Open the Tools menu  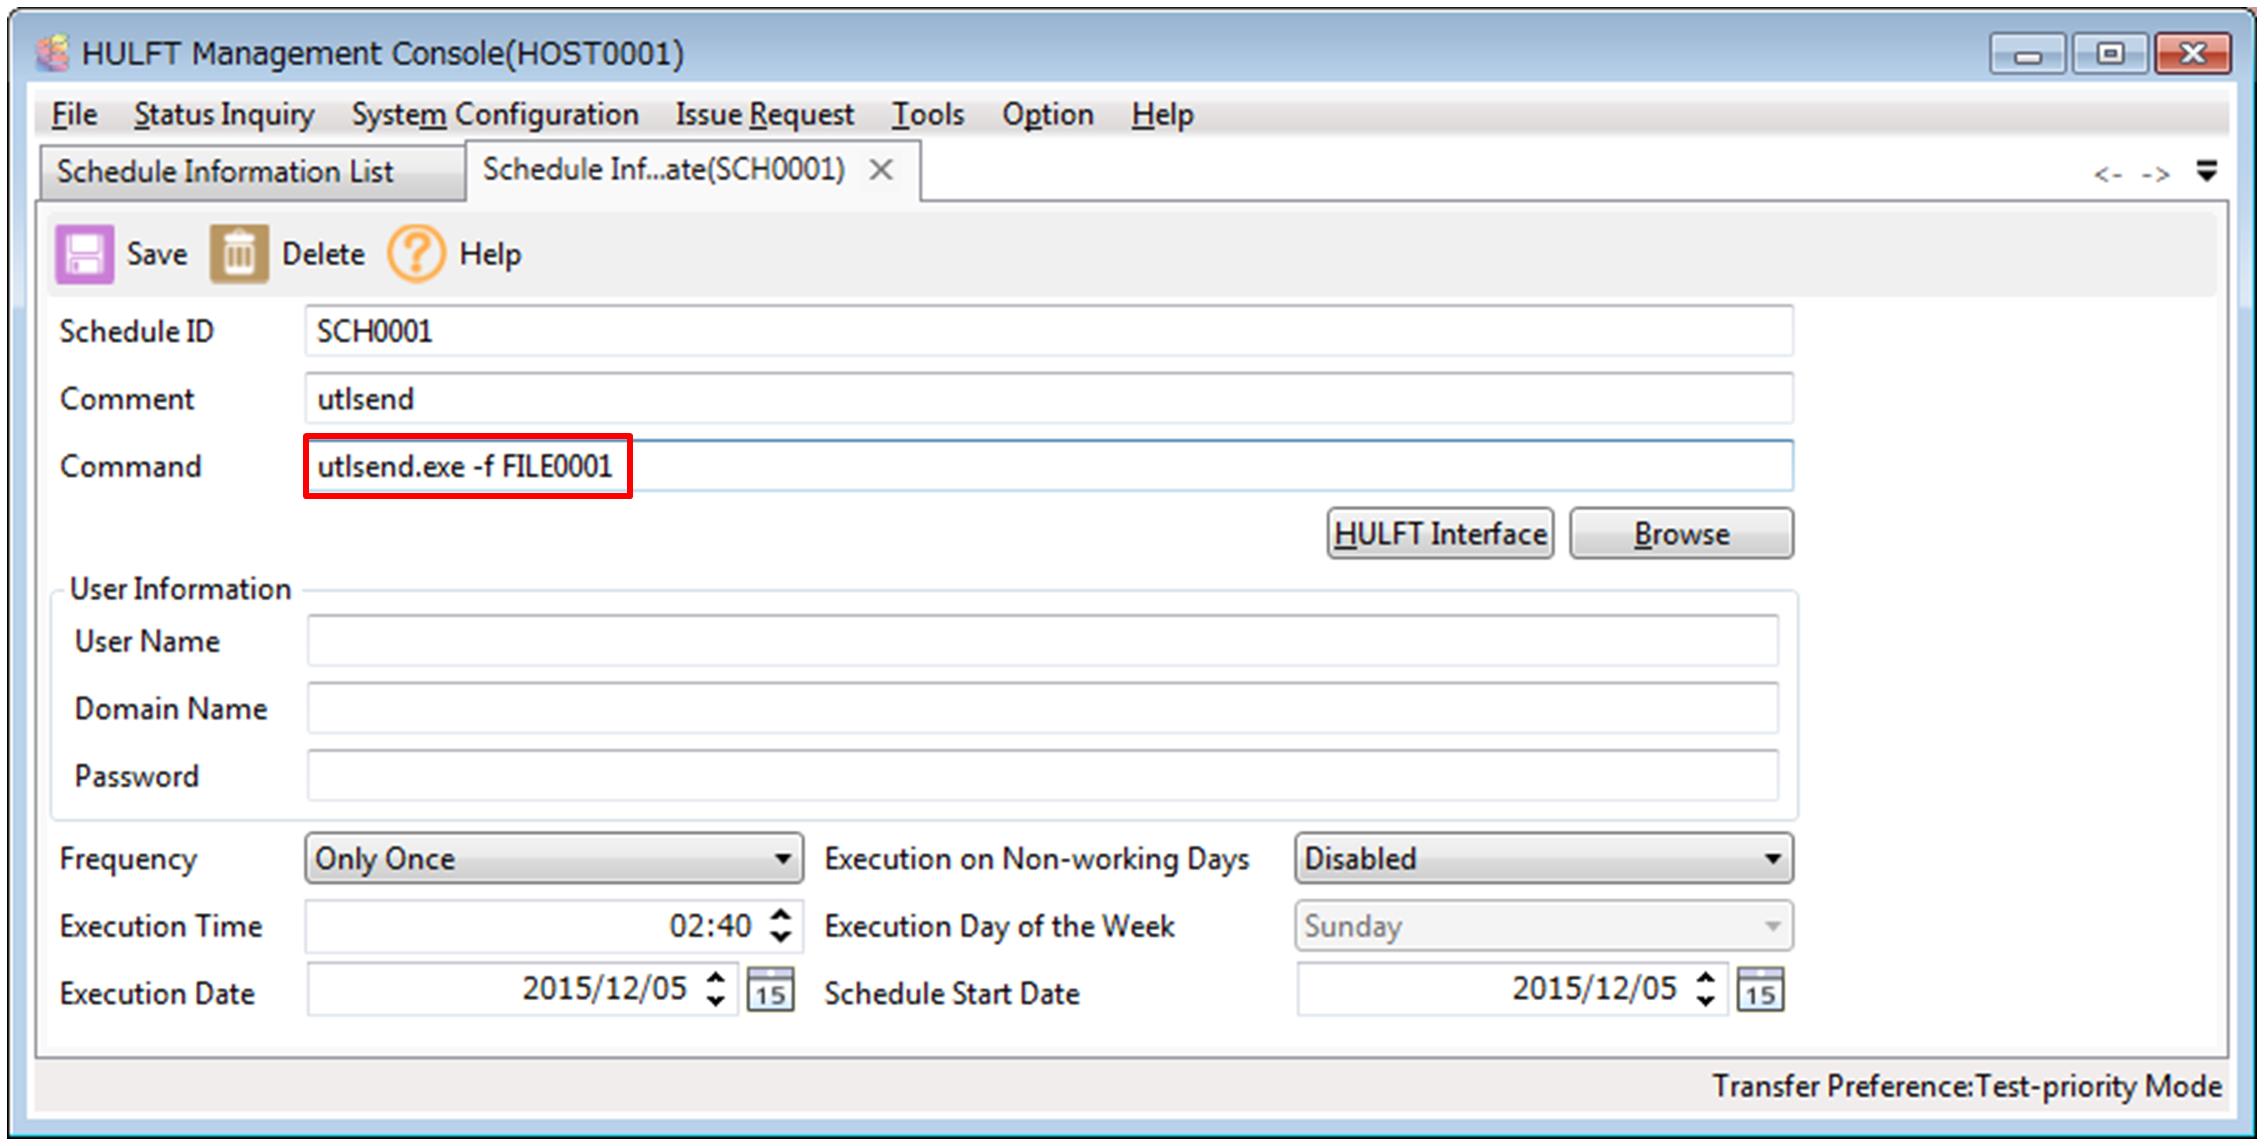(928, 115)
